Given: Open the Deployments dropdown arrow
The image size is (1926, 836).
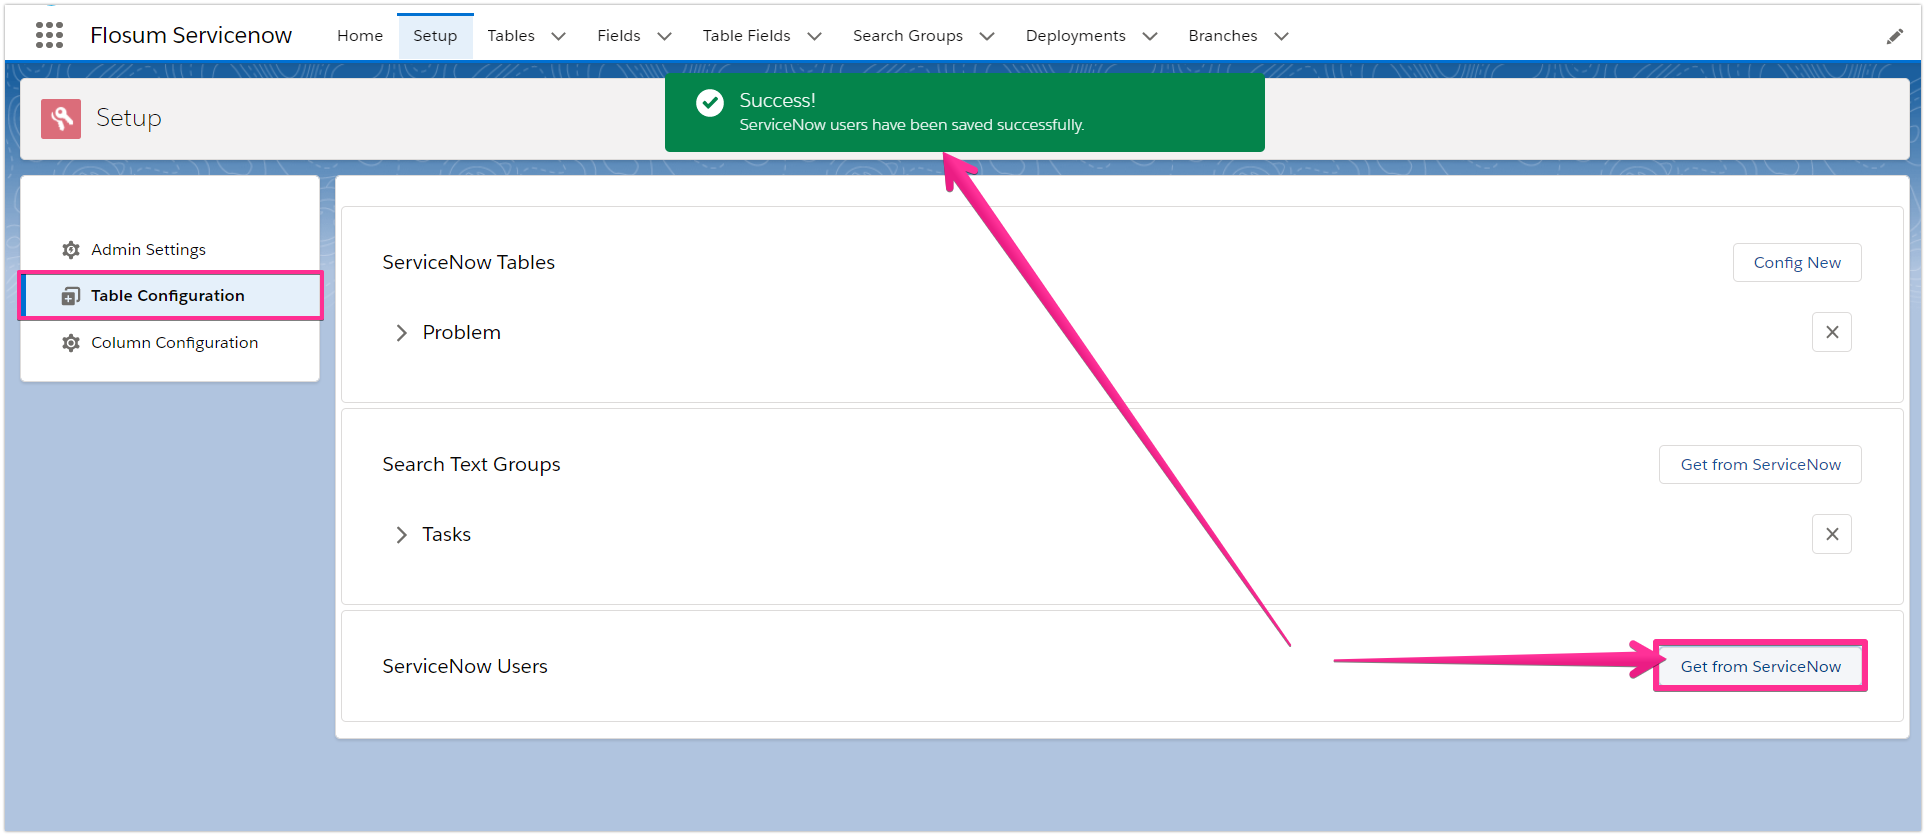Looking at the screenshot, I should (1150, 36).
